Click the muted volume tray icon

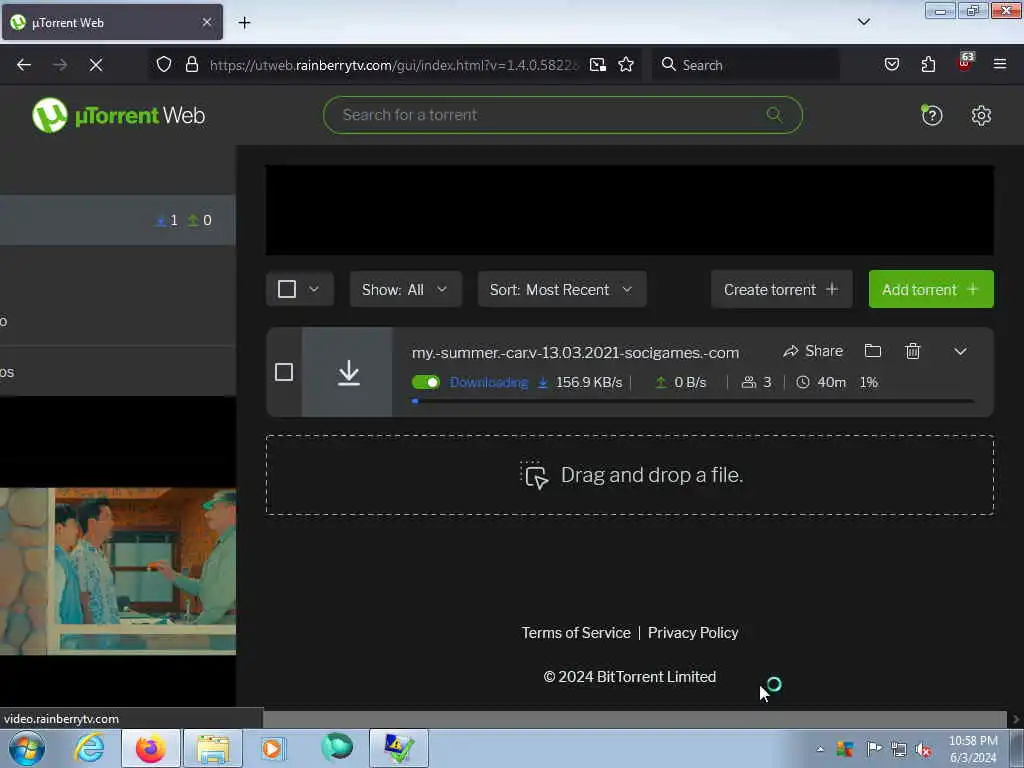[x=923, y=749]
